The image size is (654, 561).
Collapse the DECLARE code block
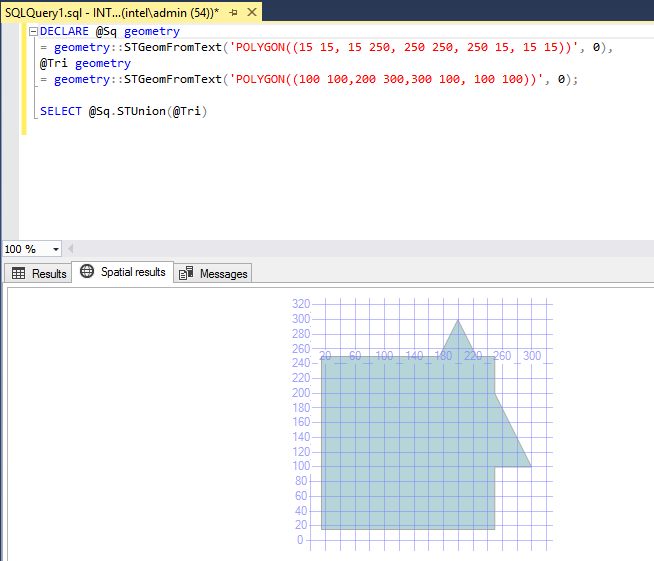pos(33,31)
